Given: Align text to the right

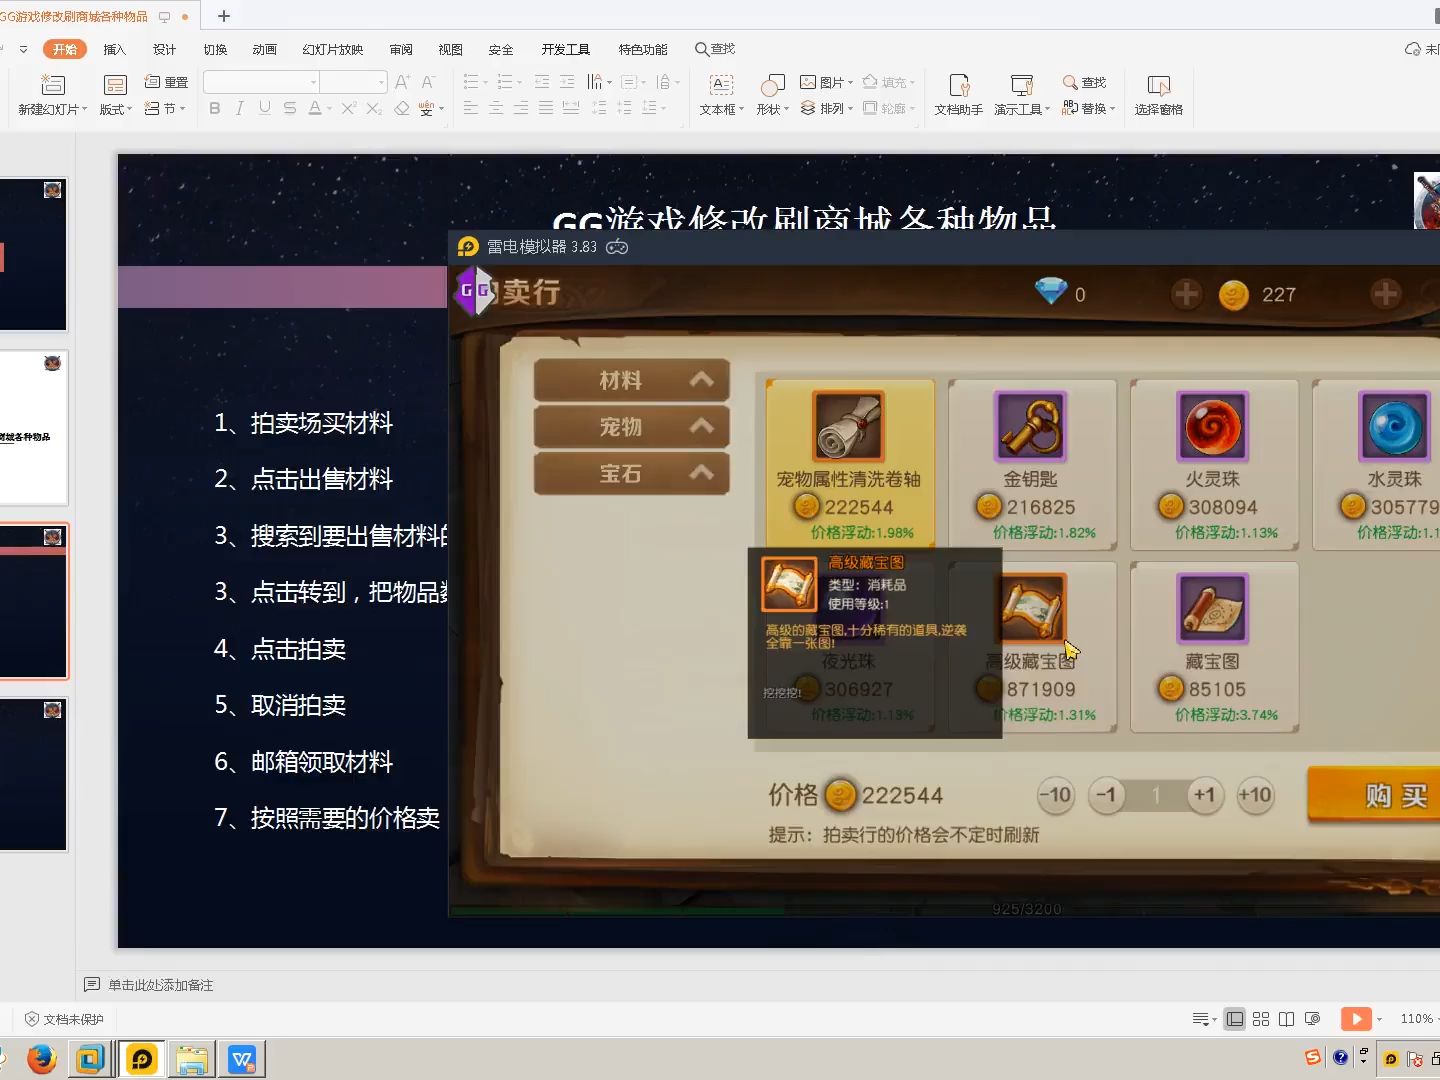Looking at the screenshot, I should click(521, 108).
